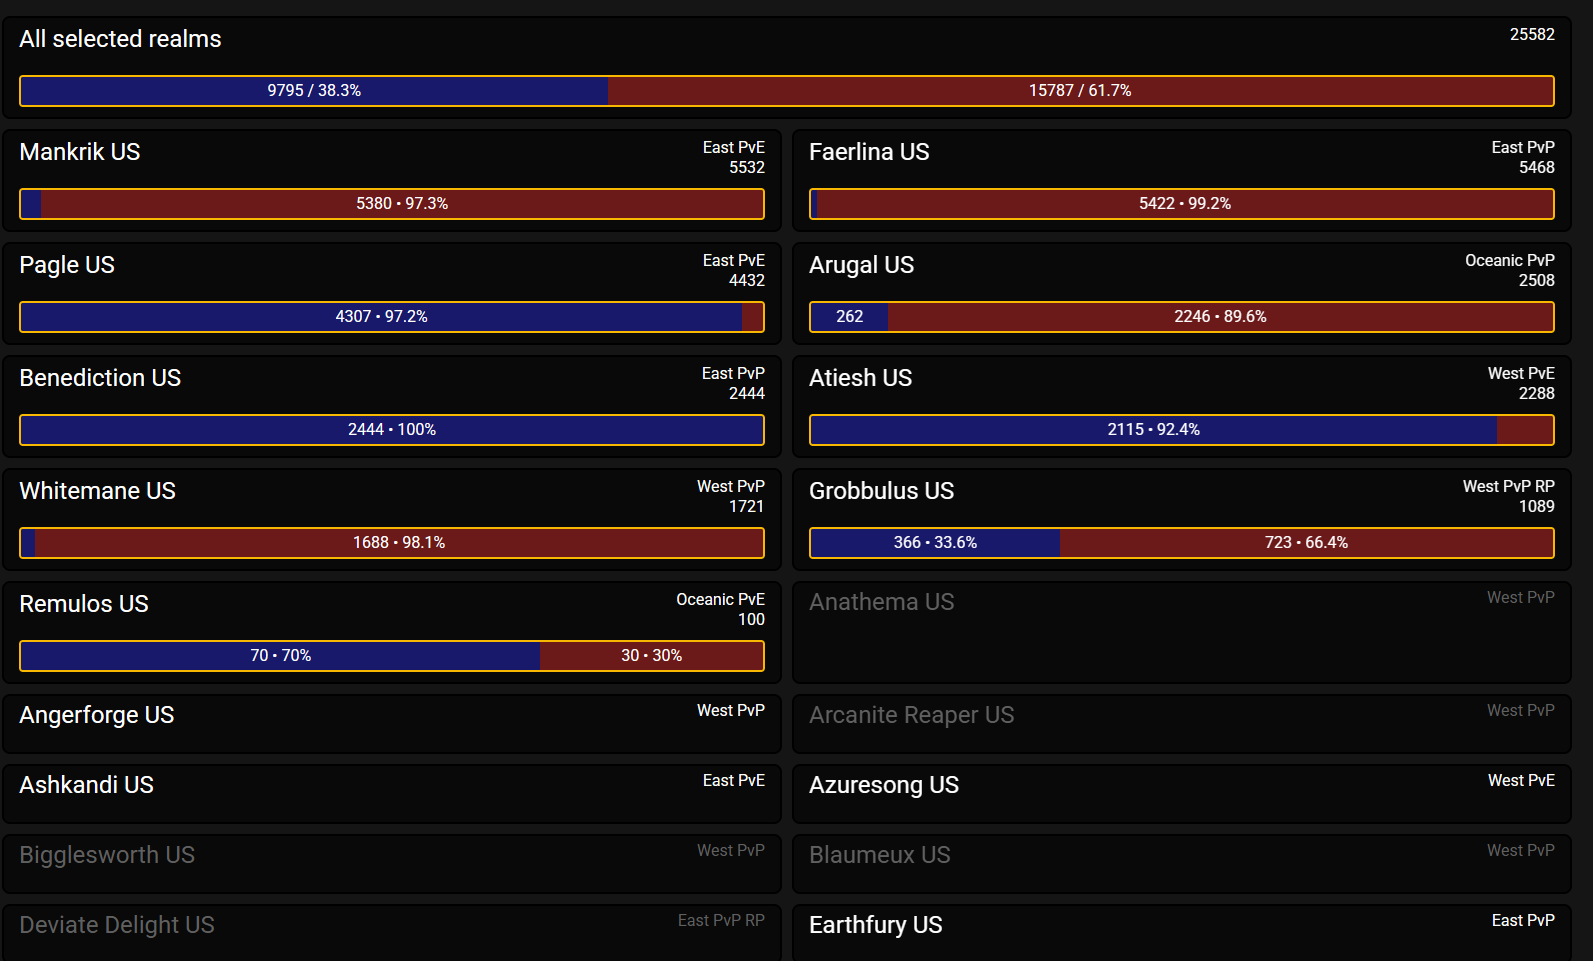
Task: Click the red 1688 • 98.1% Whitemane bar
Action: (x=399, y=543)
